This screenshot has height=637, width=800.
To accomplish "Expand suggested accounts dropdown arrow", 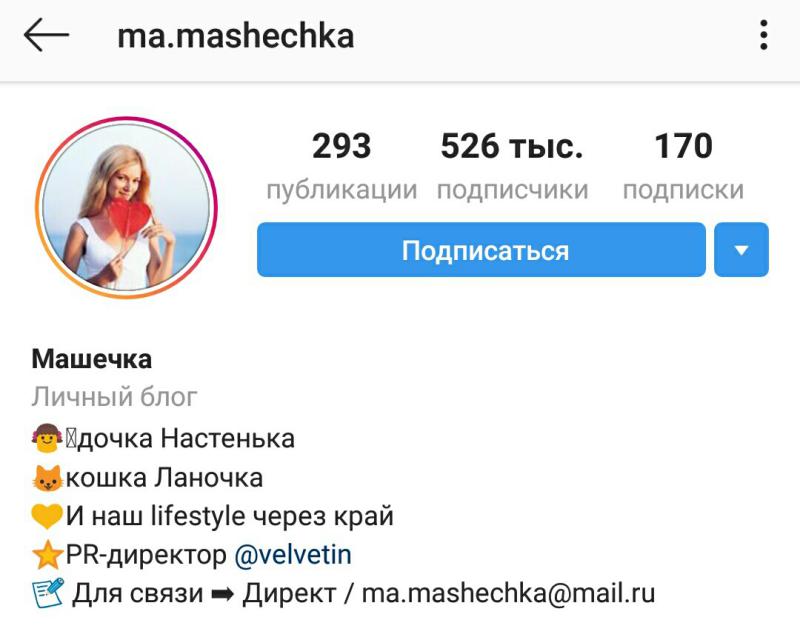I will coord(741,249).
